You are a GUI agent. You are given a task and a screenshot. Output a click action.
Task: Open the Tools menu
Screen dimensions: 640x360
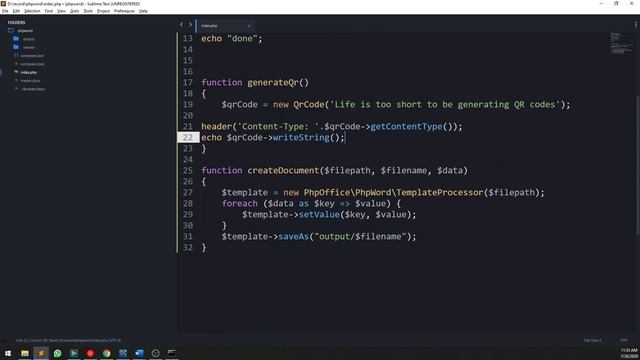pyautogui.click(x=88, y=11)
